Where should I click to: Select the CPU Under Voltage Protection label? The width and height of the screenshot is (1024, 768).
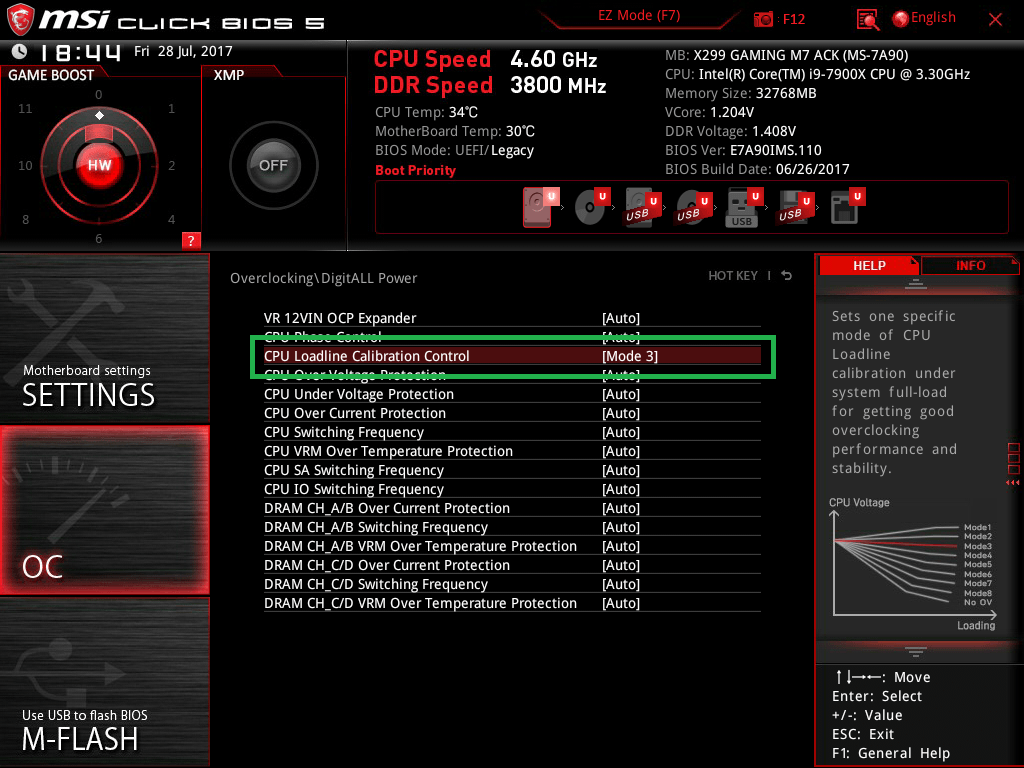click(x=359, y=394)
